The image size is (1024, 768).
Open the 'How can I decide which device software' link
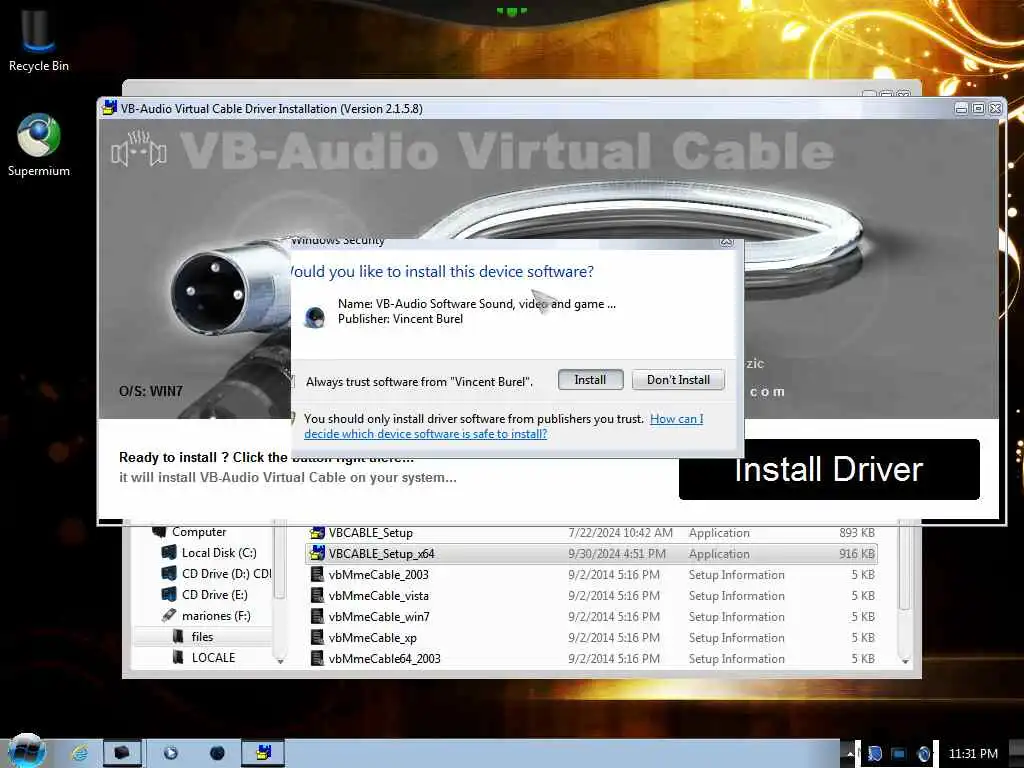point(503,426)
